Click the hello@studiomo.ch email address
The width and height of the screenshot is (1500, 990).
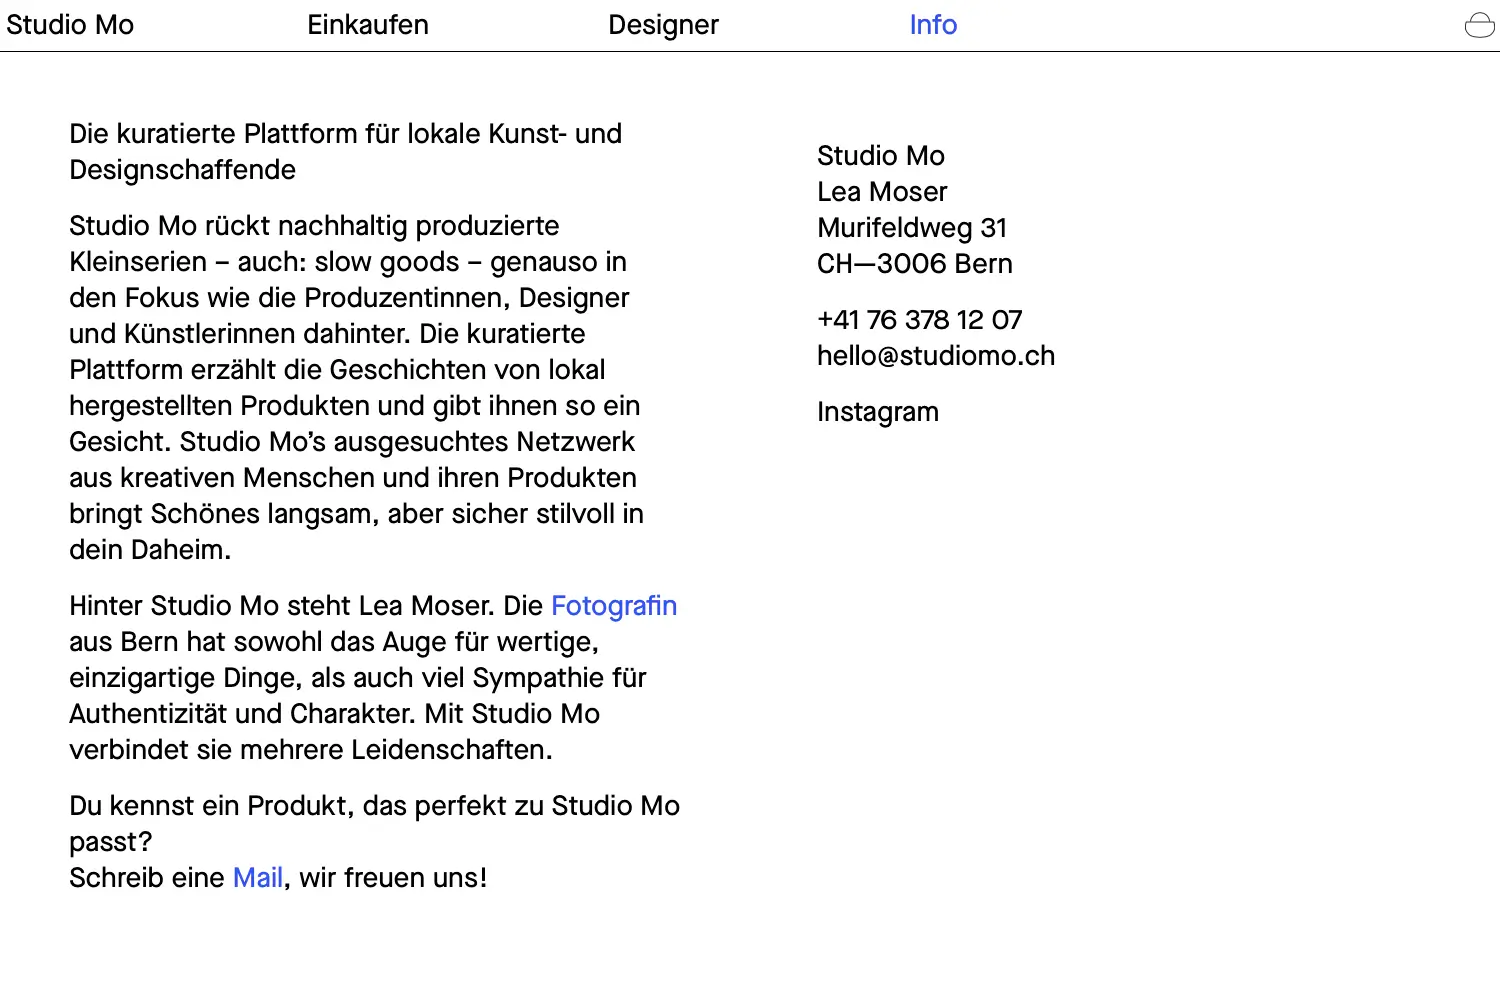[935, 356]
